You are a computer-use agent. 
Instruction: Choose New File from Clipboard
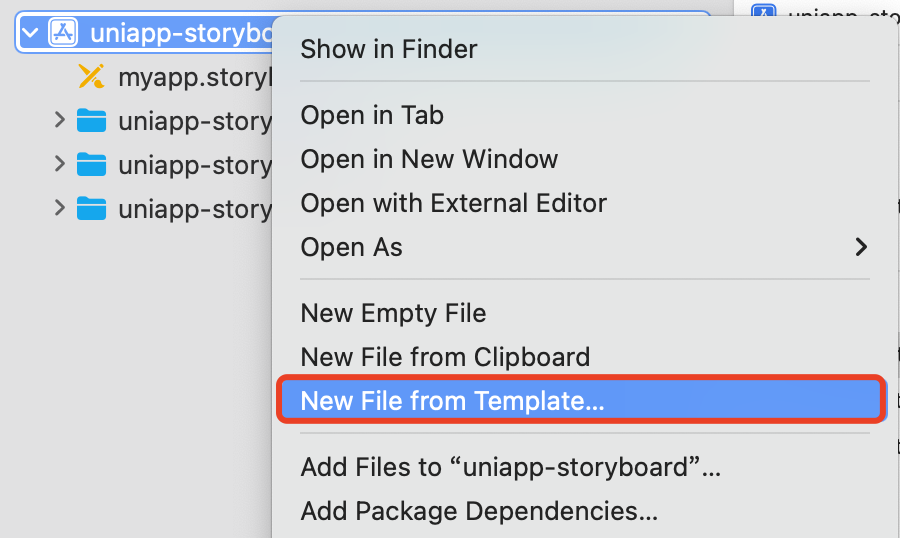click(445, 357)
